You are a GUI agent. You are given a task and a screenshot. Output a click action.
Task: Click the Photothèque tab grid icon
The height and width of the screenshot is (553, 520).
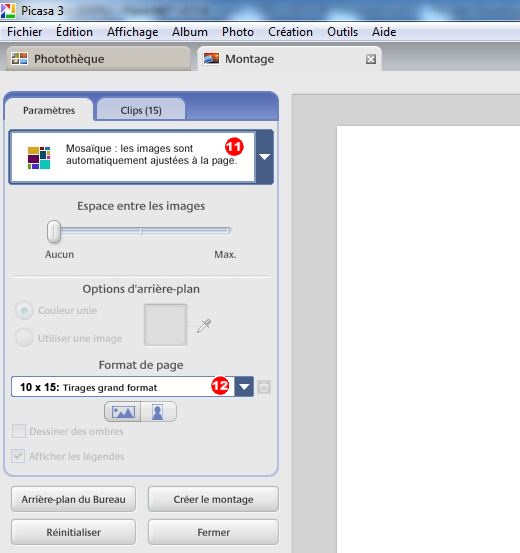coord(19,59)
